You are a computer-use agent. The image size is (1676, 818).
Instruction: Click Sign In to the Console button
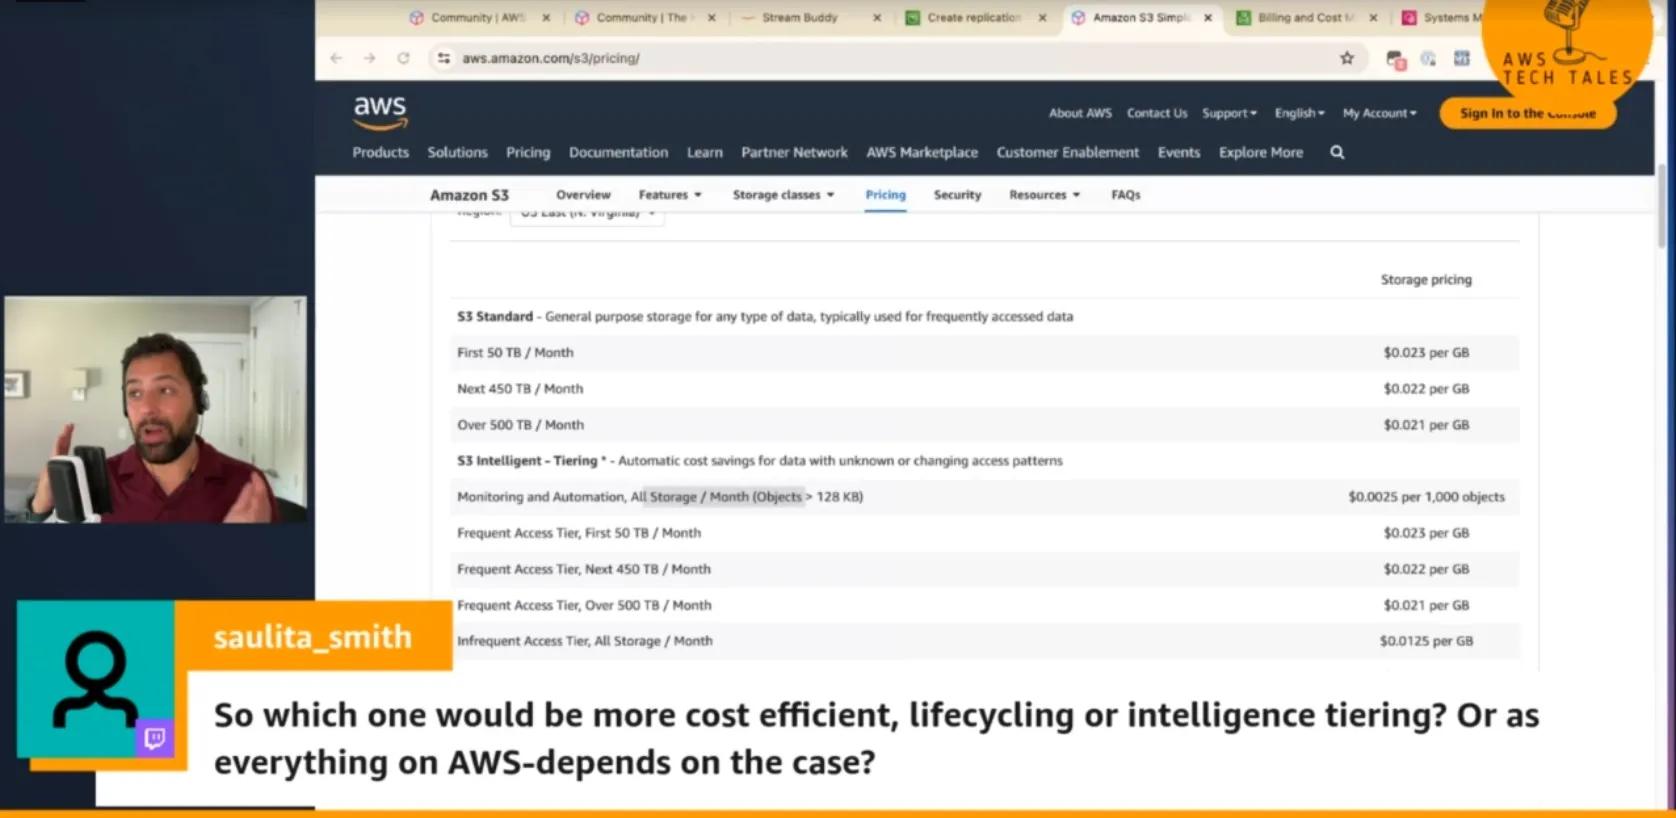pyautogui.click(x=1527, y=113)
